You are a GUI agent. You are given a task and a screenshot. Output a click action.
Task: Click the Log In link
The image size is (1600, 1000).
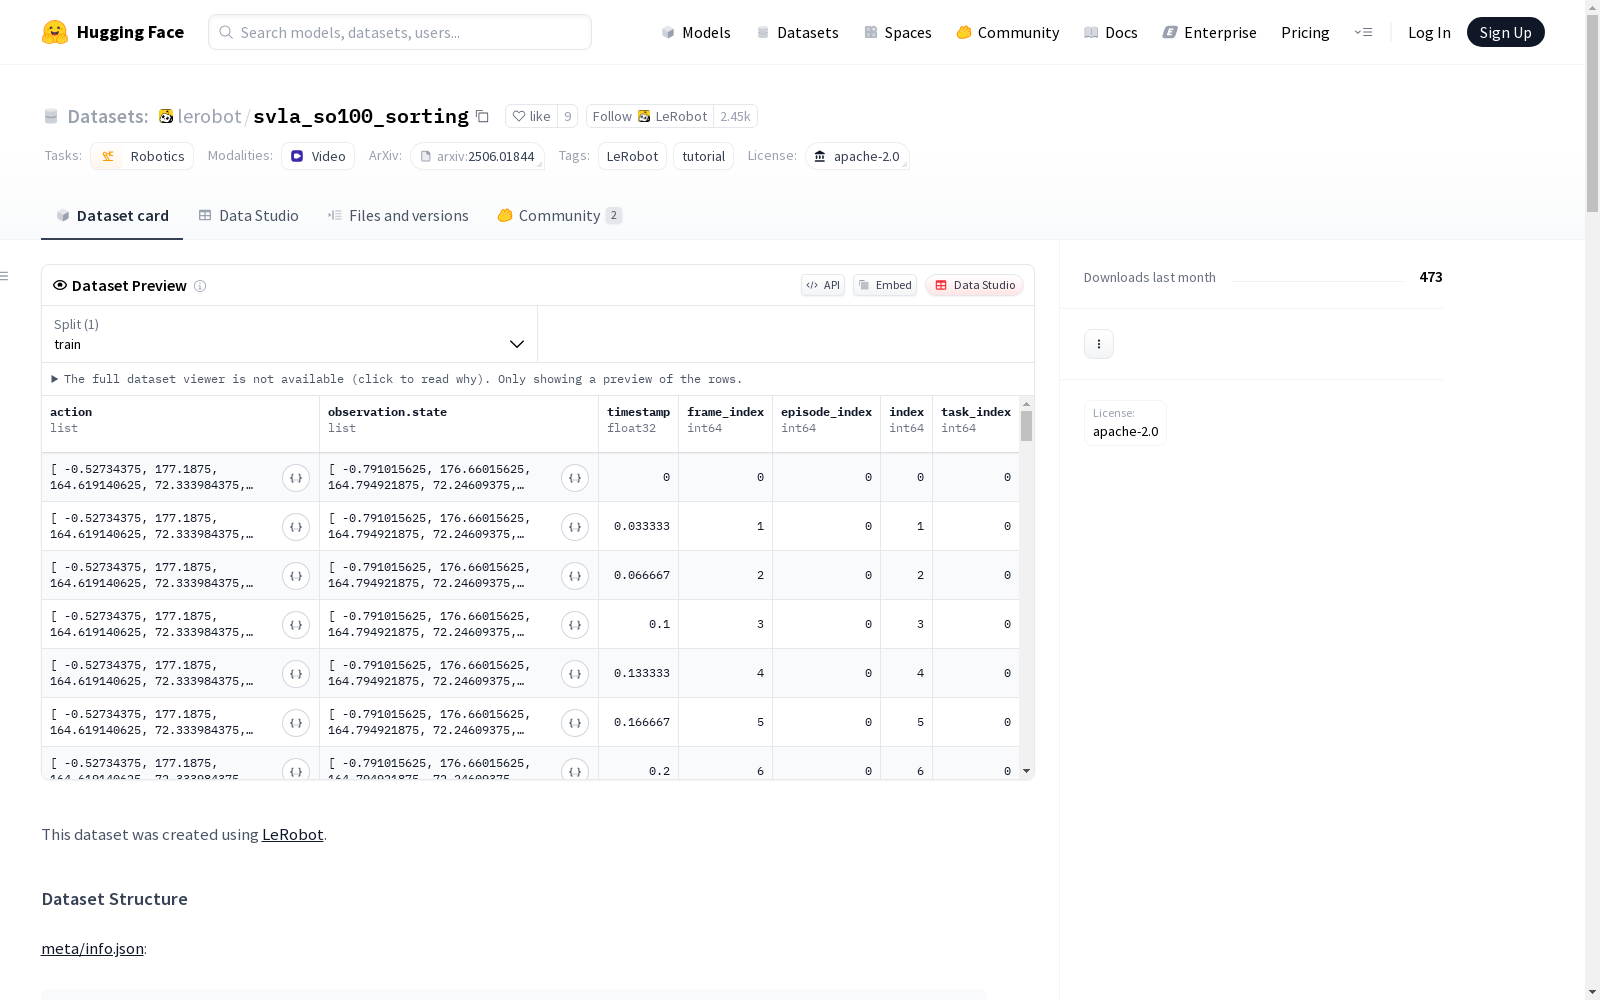click(1429, 32)
